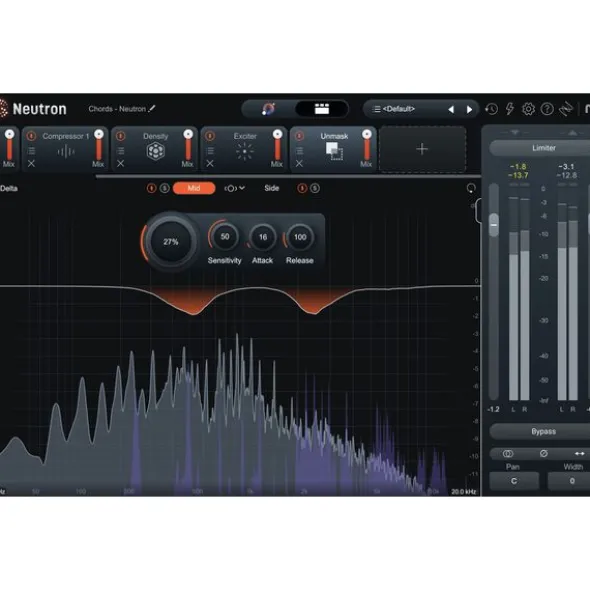Solo the Side channel

315,188
